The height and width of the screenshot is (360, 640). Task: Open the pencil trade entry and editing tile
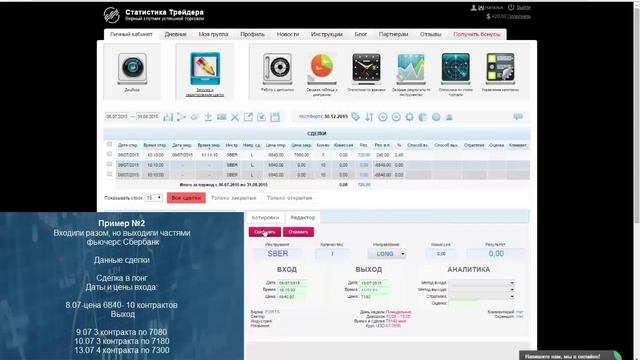tap(205, 69)
